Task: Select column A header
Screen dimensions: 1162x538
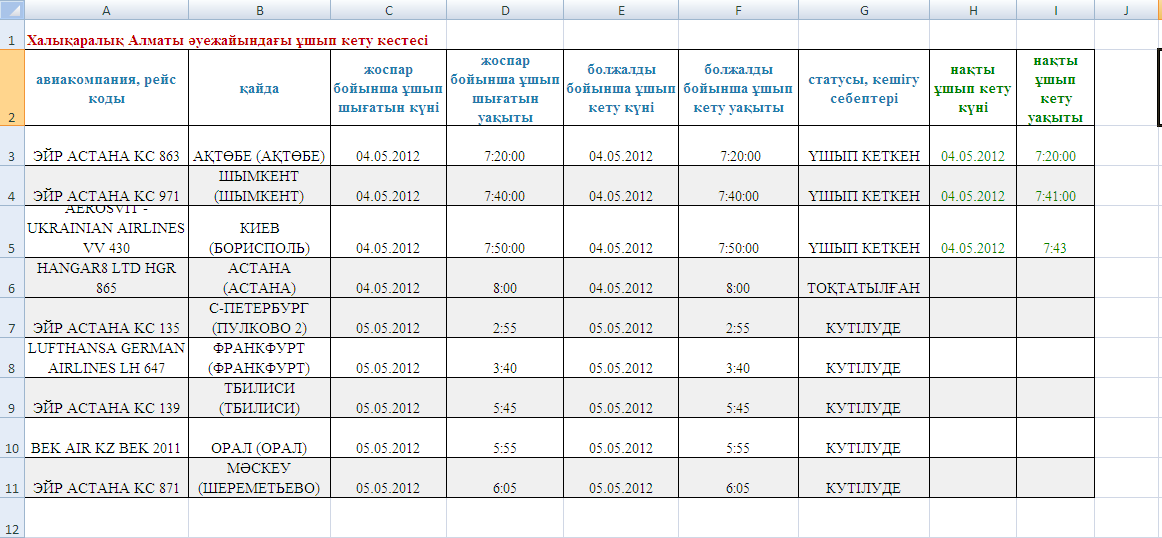Action: click(x=107, y=10)
